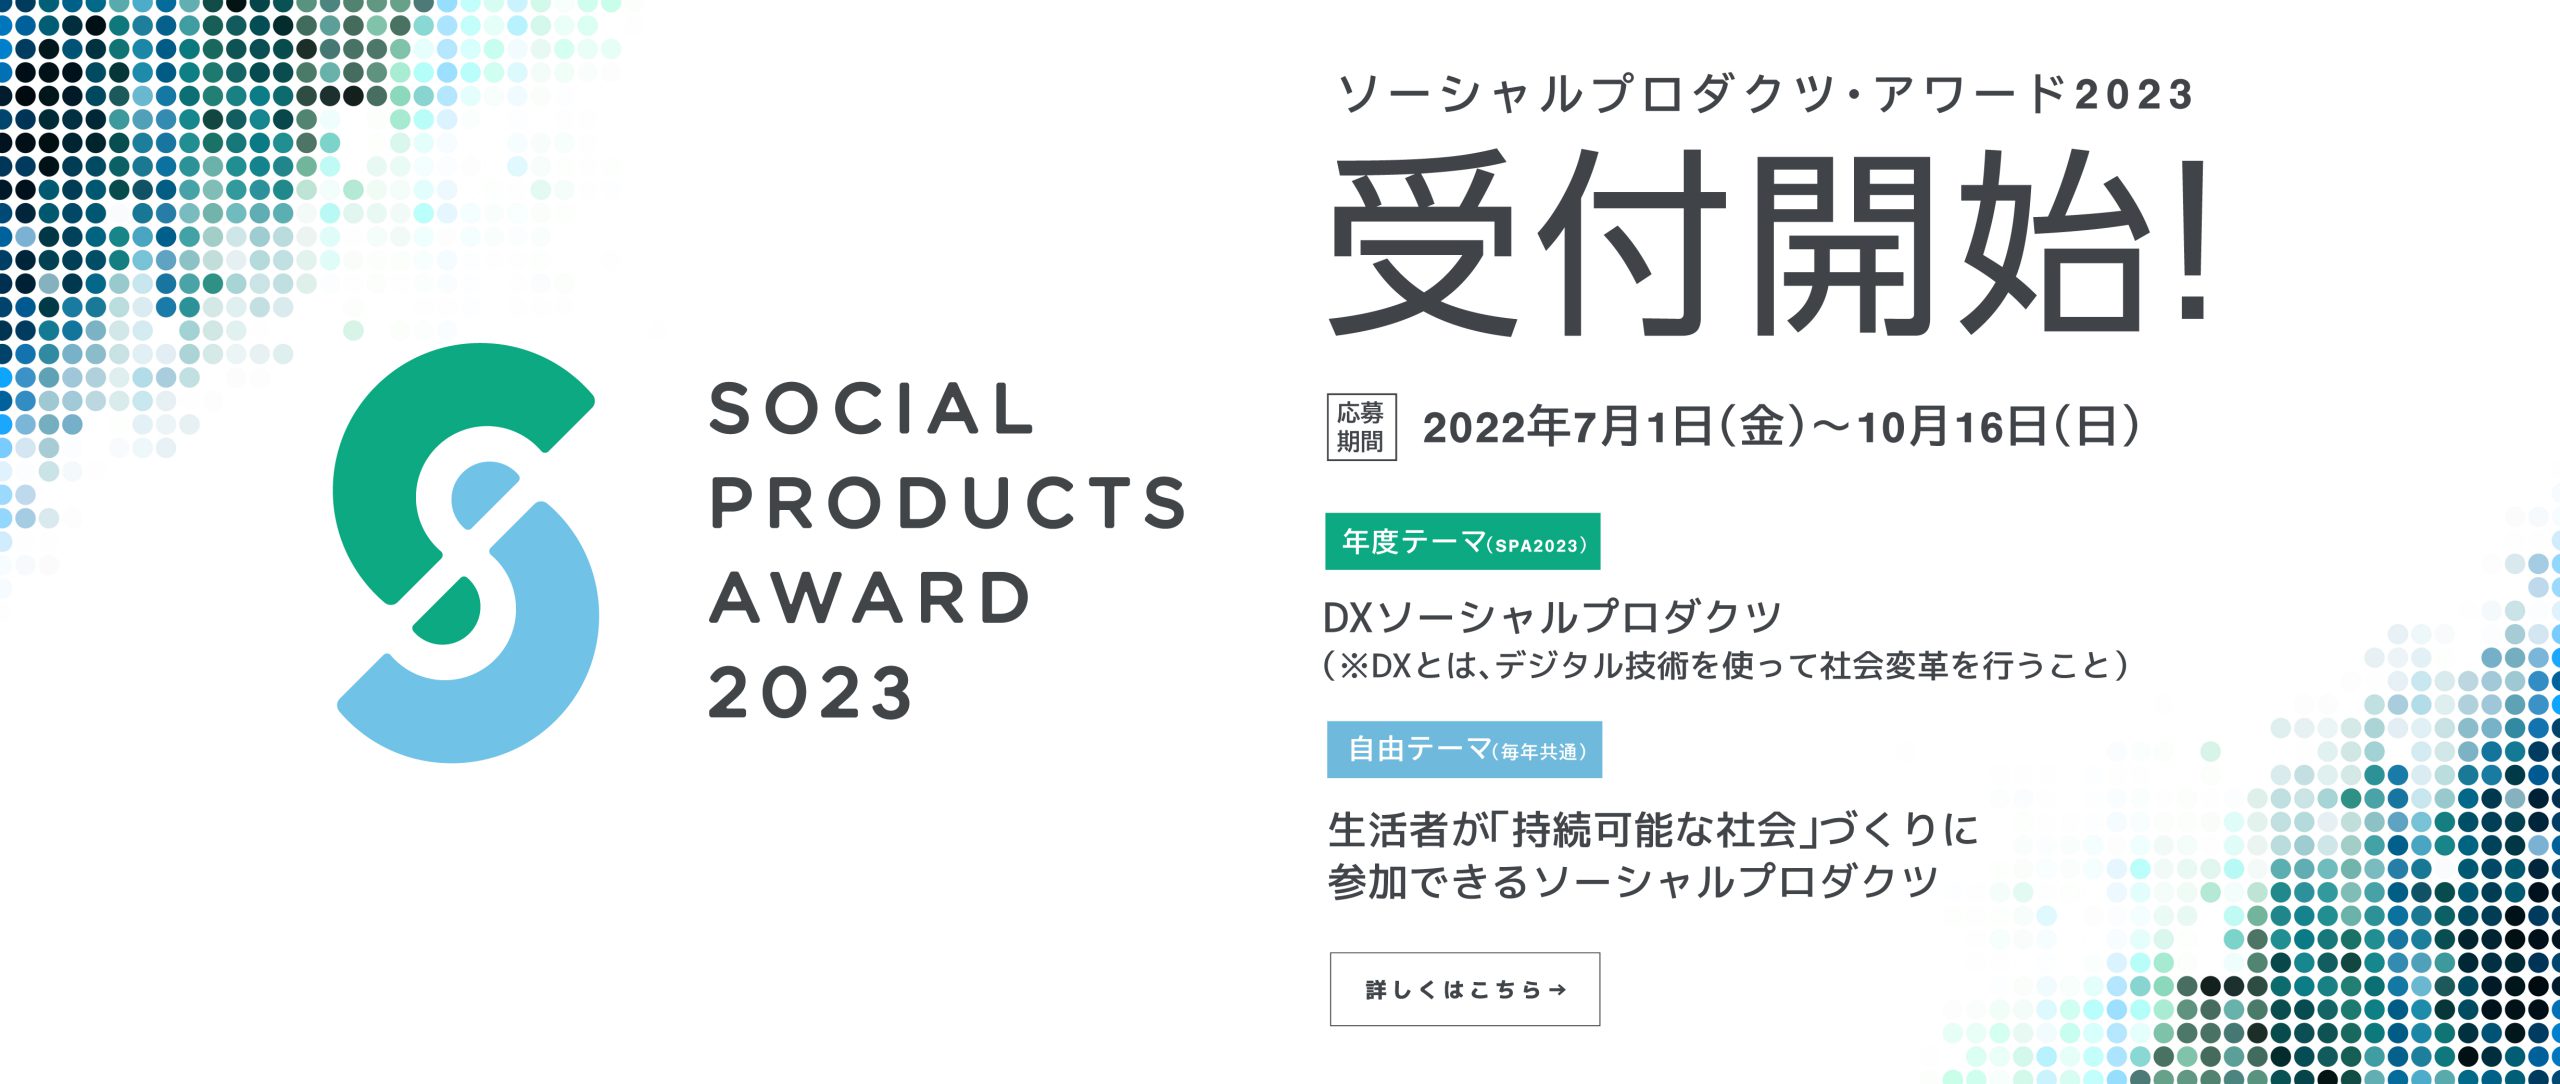Click the arrow in the 詳しくはこちら button
Image resolution: width=2560 pixels, height=1084 pixels.
(1557, 990)
